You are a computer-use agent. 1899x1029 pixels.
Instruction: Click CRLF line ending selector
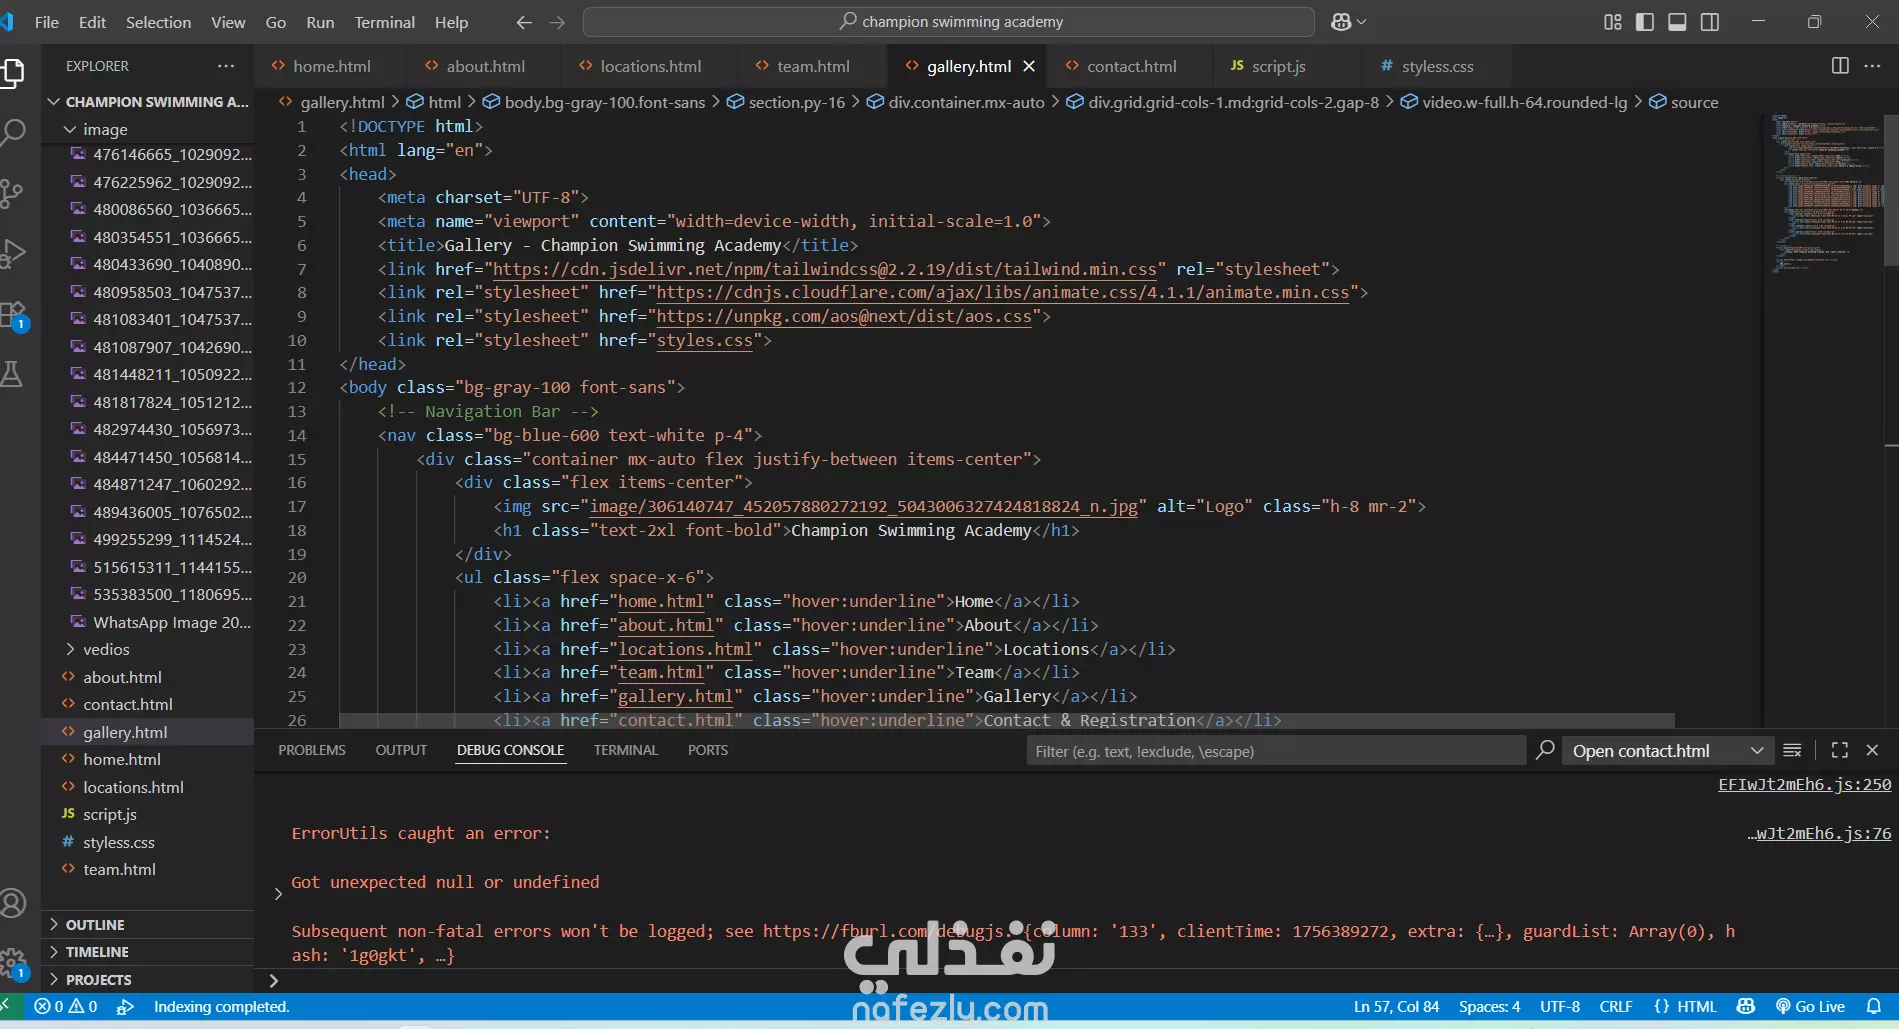tap(1616, 1007)
